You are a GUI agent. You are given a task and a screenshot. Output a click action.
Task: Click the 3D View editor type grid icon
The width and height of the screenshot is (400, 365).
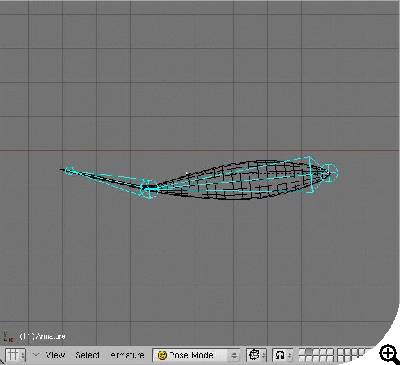[x=12, y=355]
